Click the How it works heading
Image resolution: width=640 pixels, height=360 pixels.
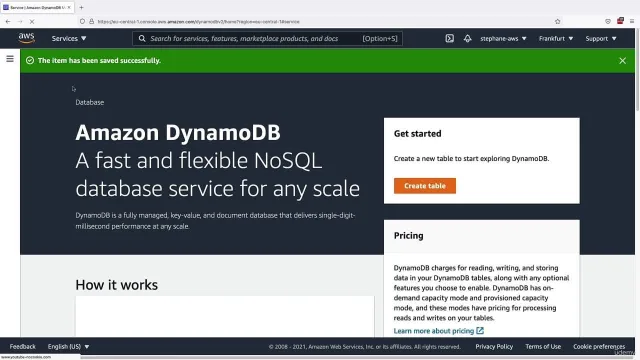coord(116,284)
